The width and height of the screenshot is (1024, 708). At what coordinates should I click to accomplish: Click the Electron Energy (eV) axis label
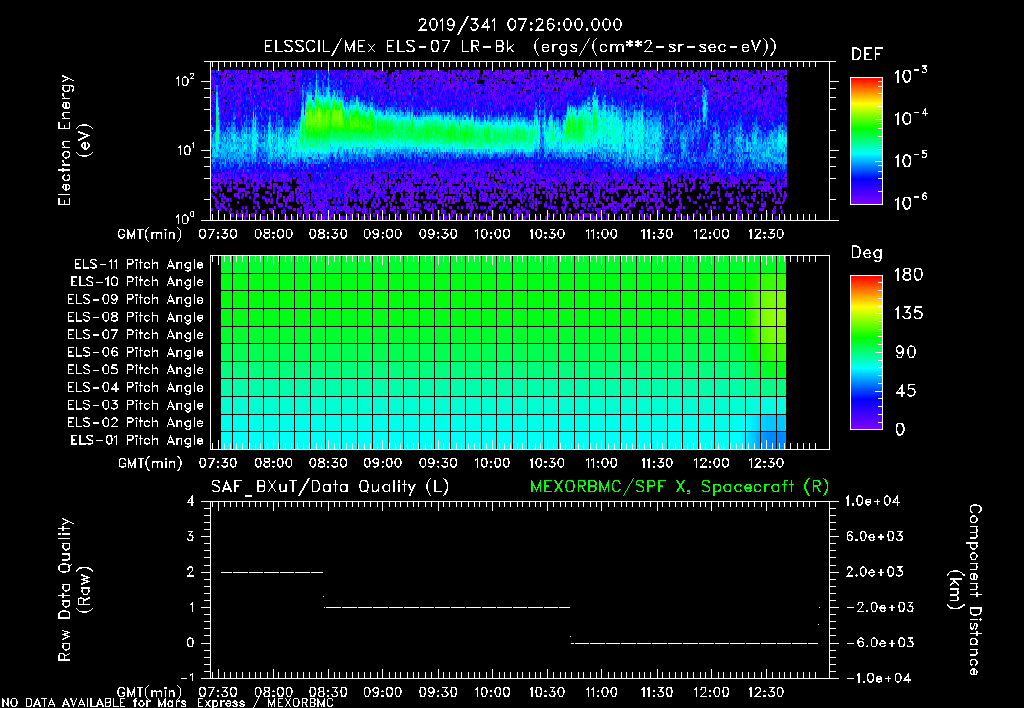pos(74,140)
